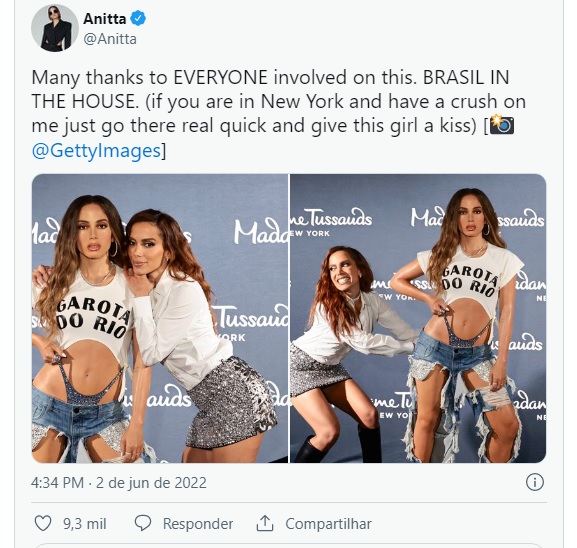Click the camera flash emoji

tap(502, 125)
